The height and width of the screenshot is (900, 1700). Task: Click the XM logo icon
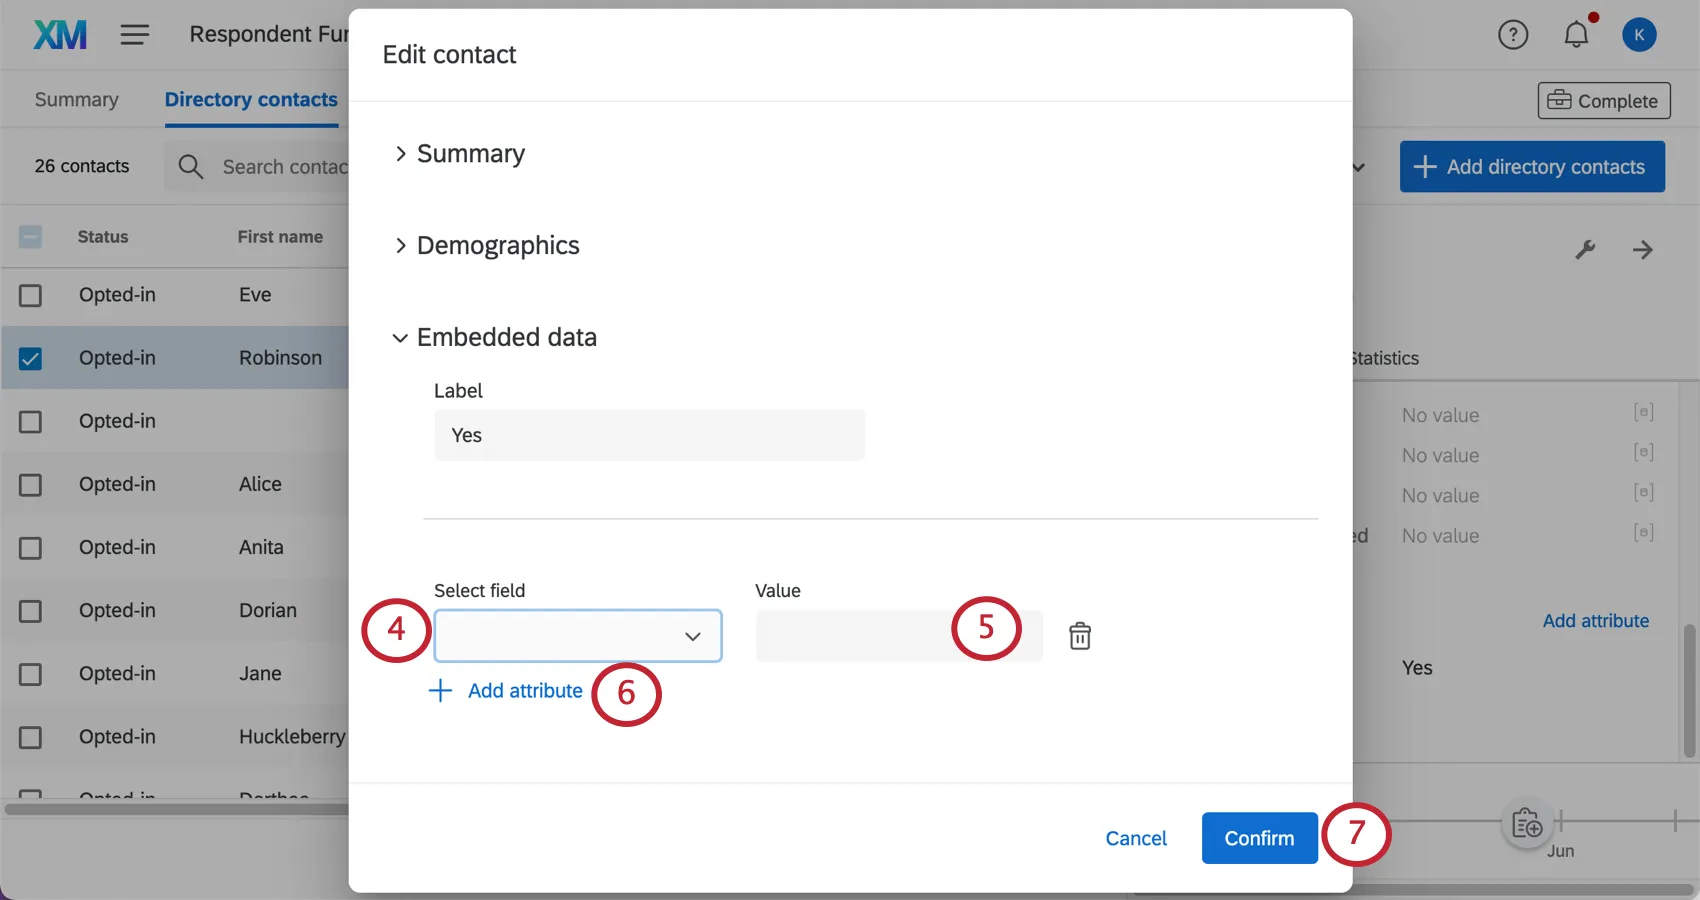[x=60, y=35]
